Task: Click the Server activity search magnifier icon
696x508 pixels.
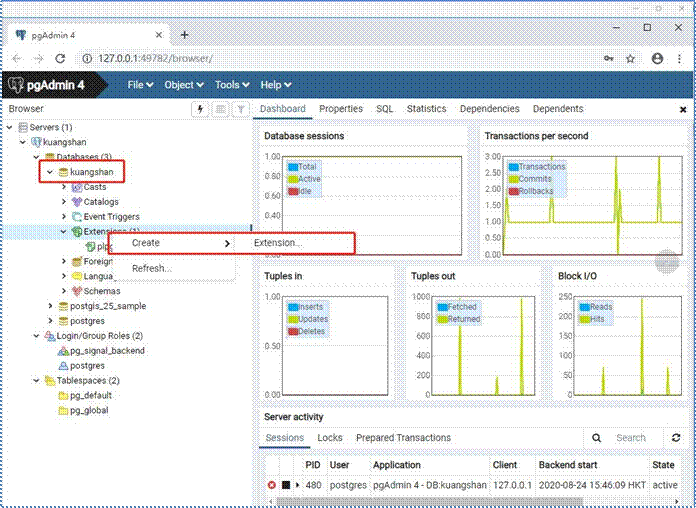Action: tap(597, 438)
